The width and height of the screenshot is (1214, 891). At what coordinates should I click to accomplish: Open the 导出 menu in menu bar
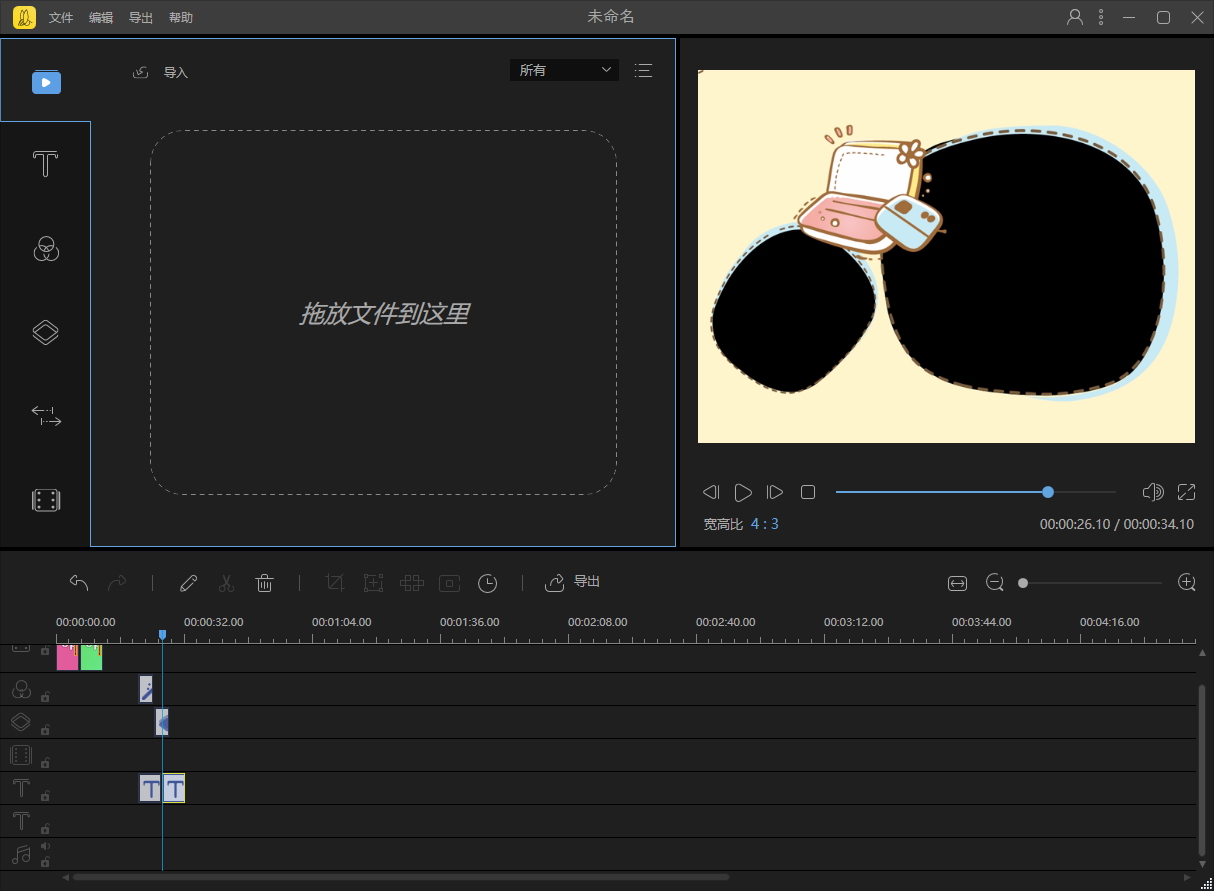click(x=141, y=18)
